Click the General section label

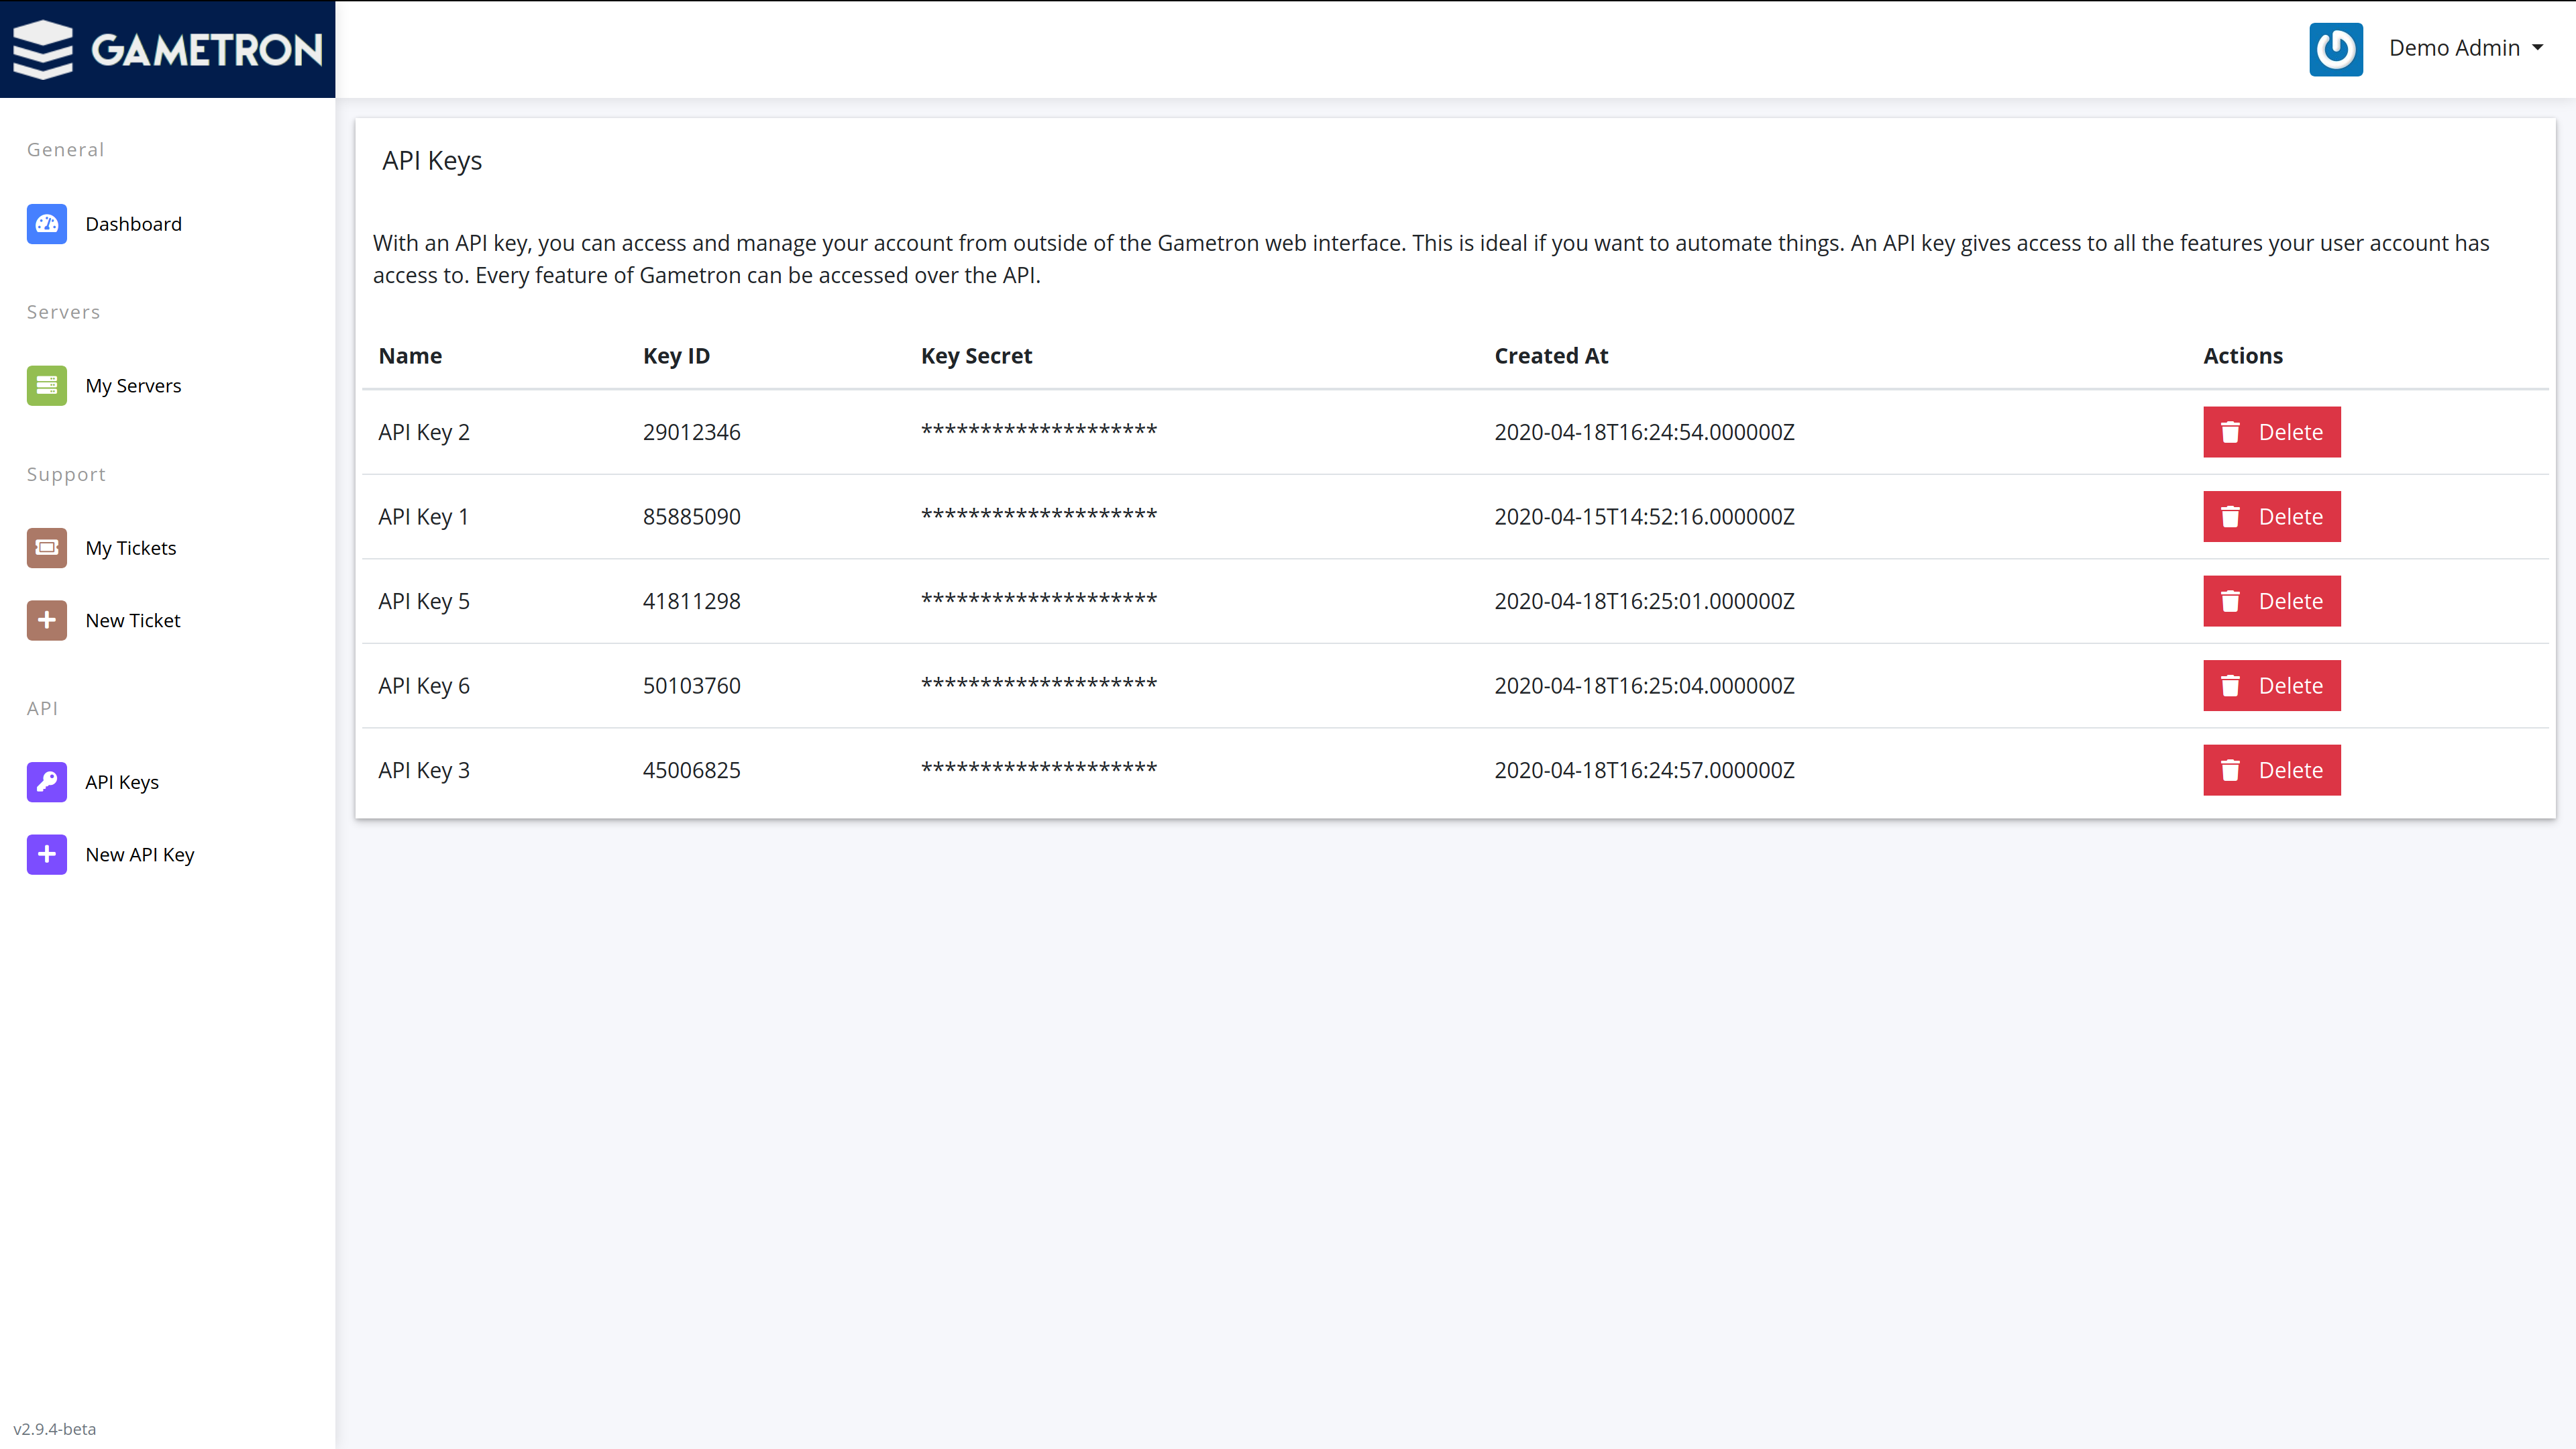66,149
